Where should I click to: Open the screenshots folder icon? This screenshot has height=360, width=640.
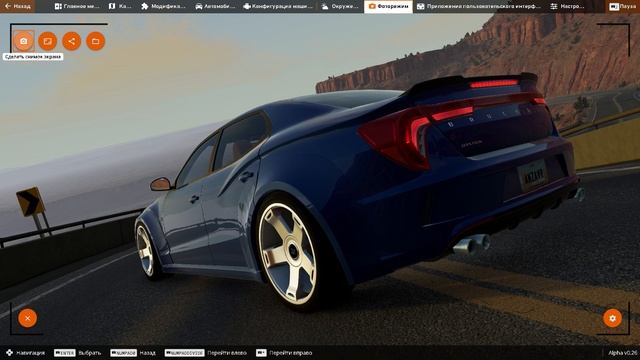click(x=96, y=41)
